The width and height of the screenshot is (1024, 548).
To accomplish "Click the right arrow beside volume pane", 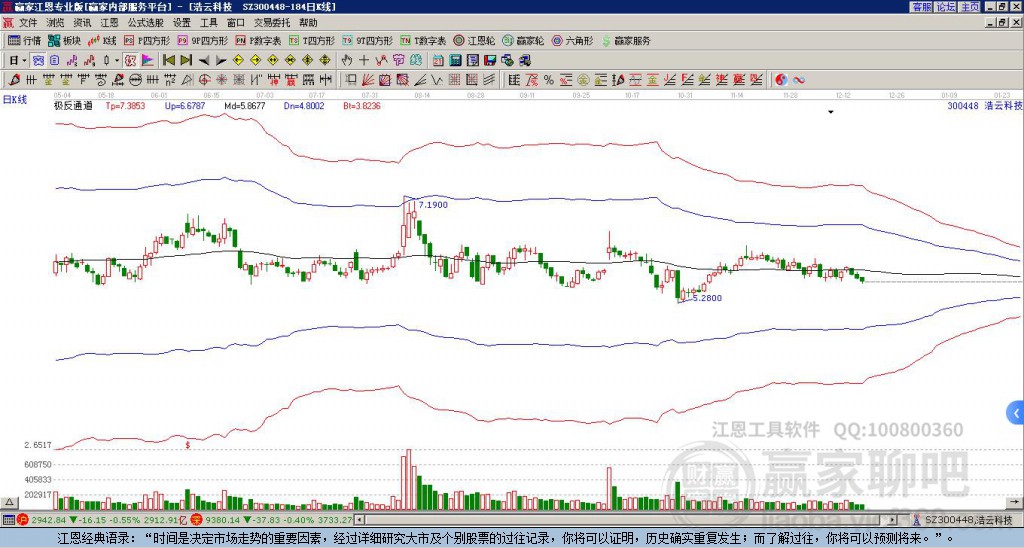I will coord(1016,502).
